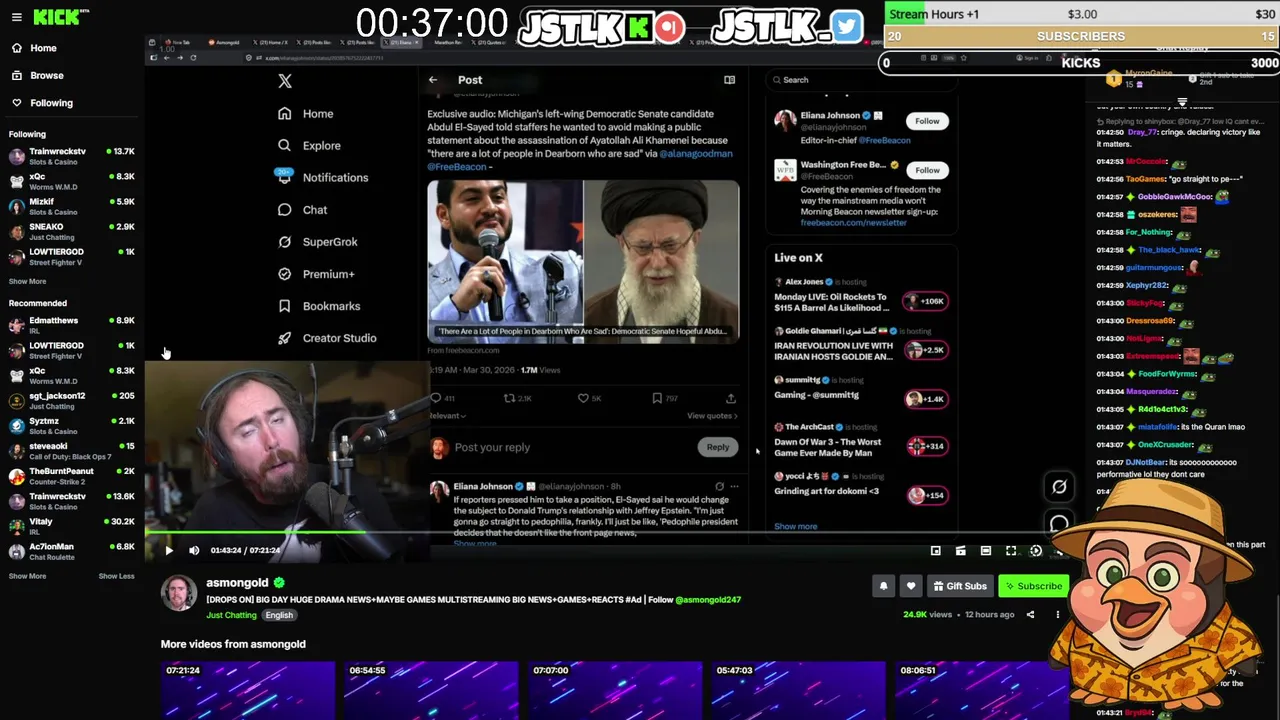Click X Search field in stream
Image resolution: width=1280 pixels, height=720 pixels.
point(860,80)
